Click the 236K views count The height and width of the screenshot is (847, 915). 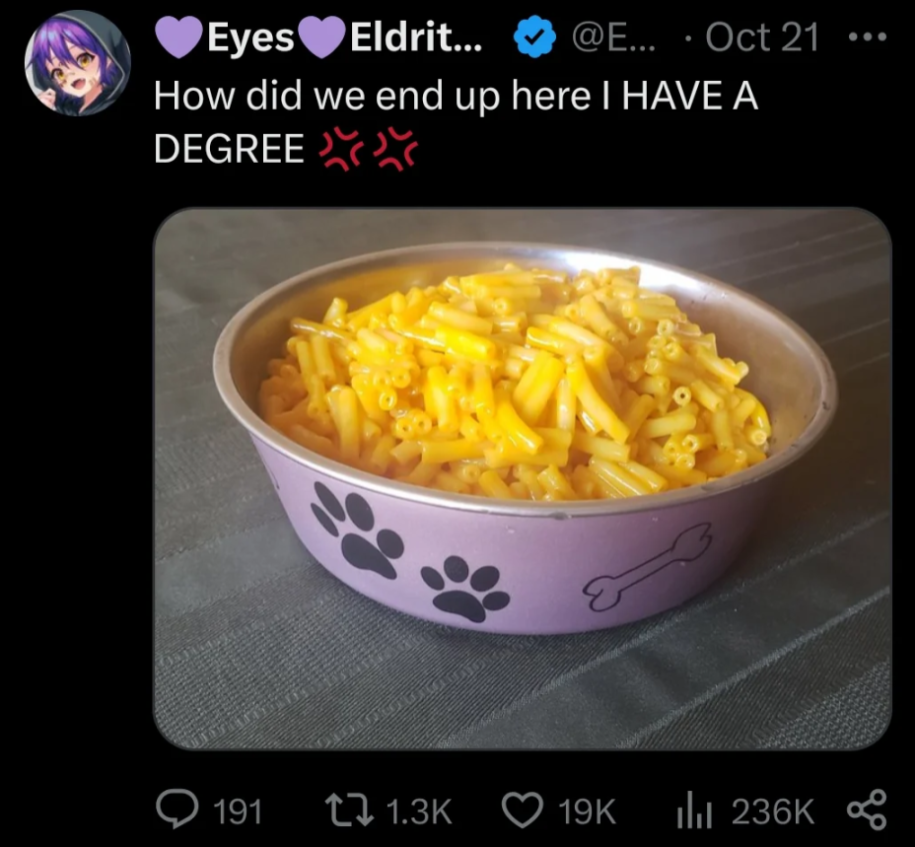[772, 811]
